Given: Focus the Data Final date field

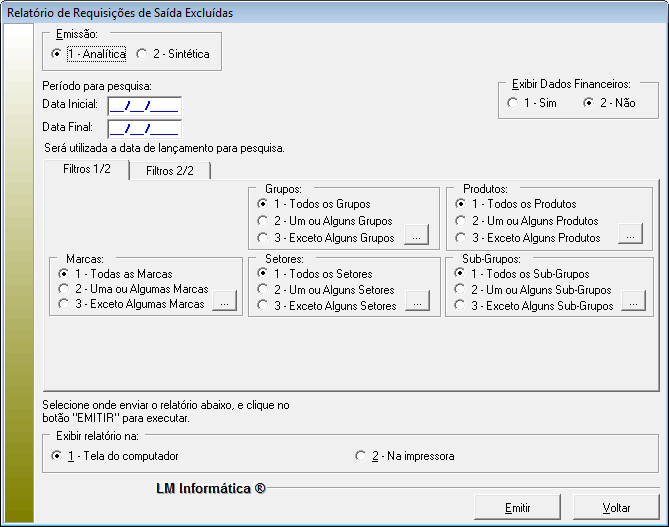Looking at the screenshot, I should [143, 128].
